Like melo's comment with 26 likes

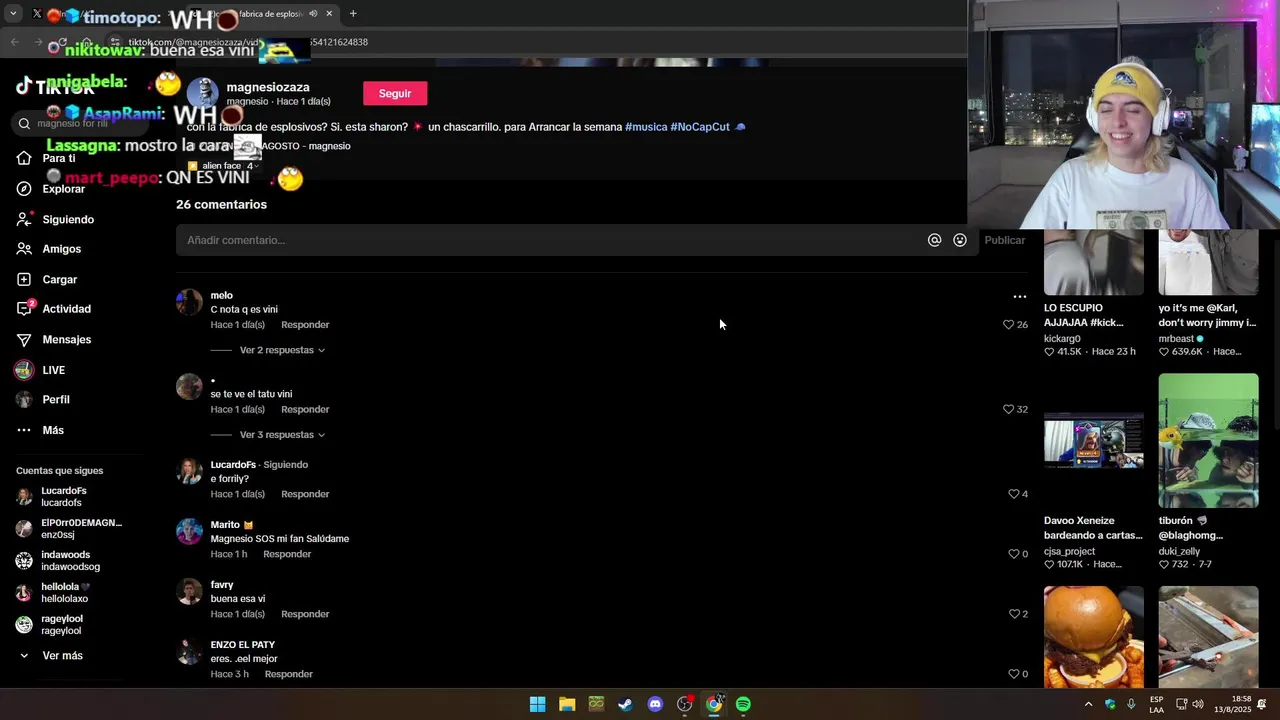tap(1008, 325)
